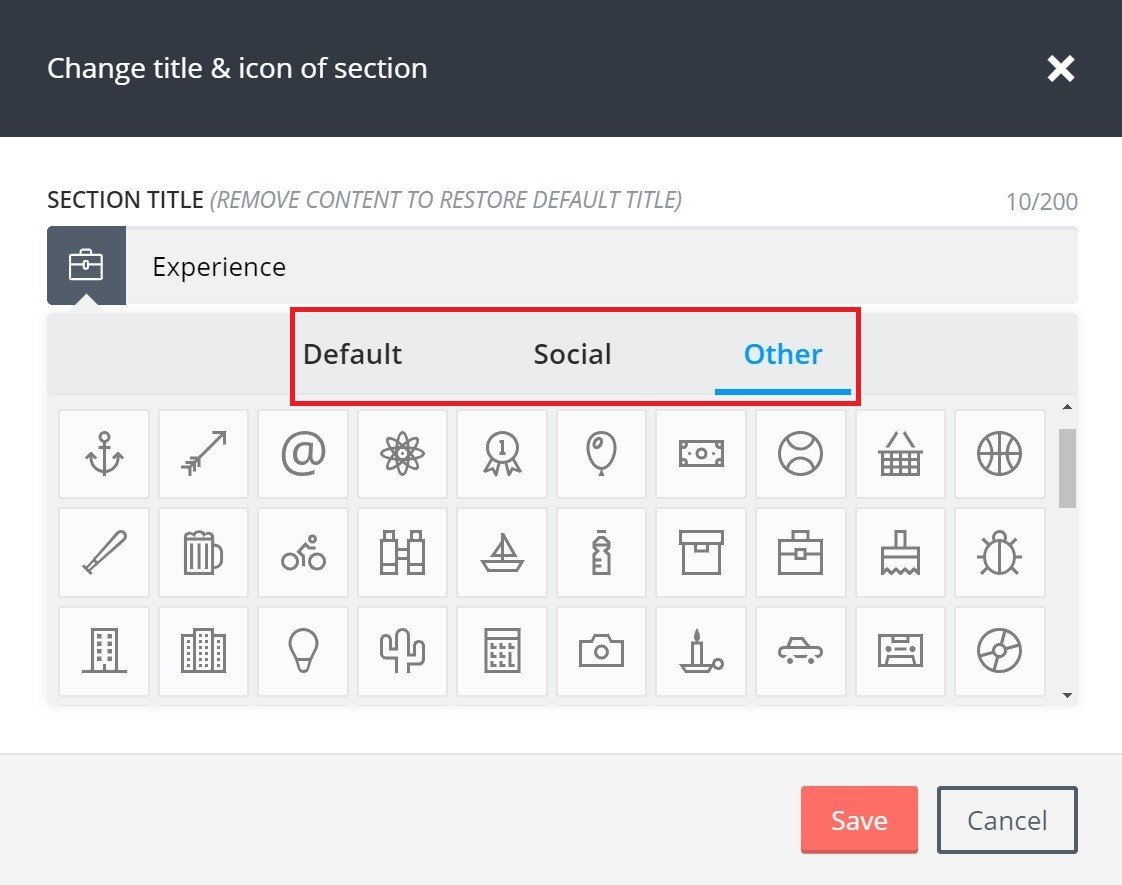Choose the award ribbon icon
This screenshot has width=1122, height=885.
[x=501, y=454]
